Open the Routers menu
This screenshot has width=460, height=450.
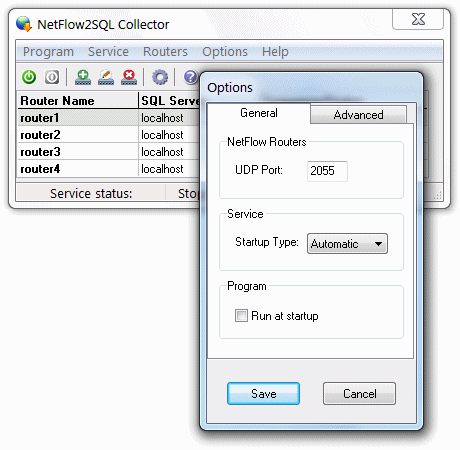tap(165, 52)
